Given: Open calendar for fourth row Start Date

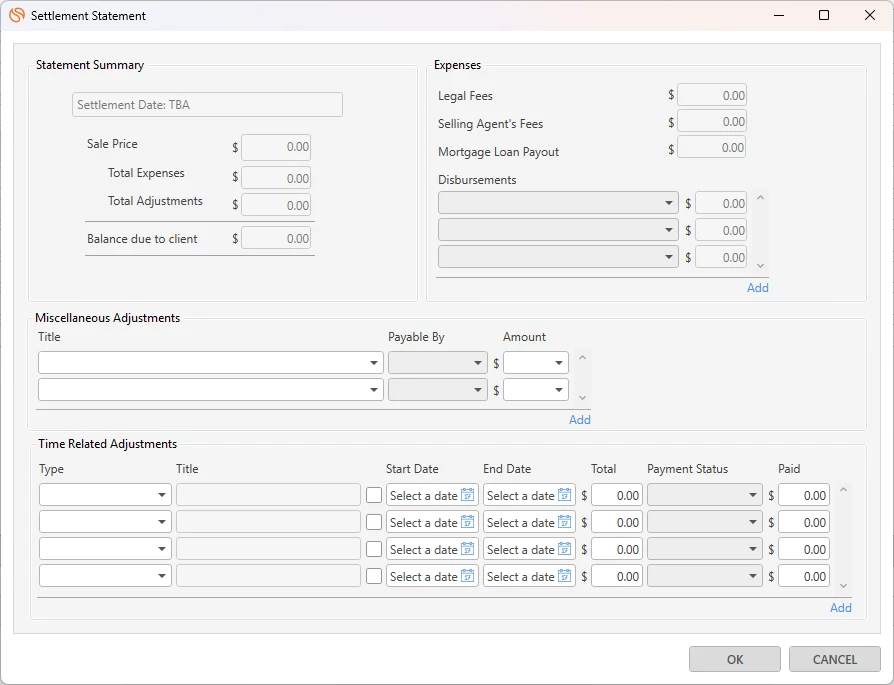Looking at the screenshot, I should pos(468,576).
